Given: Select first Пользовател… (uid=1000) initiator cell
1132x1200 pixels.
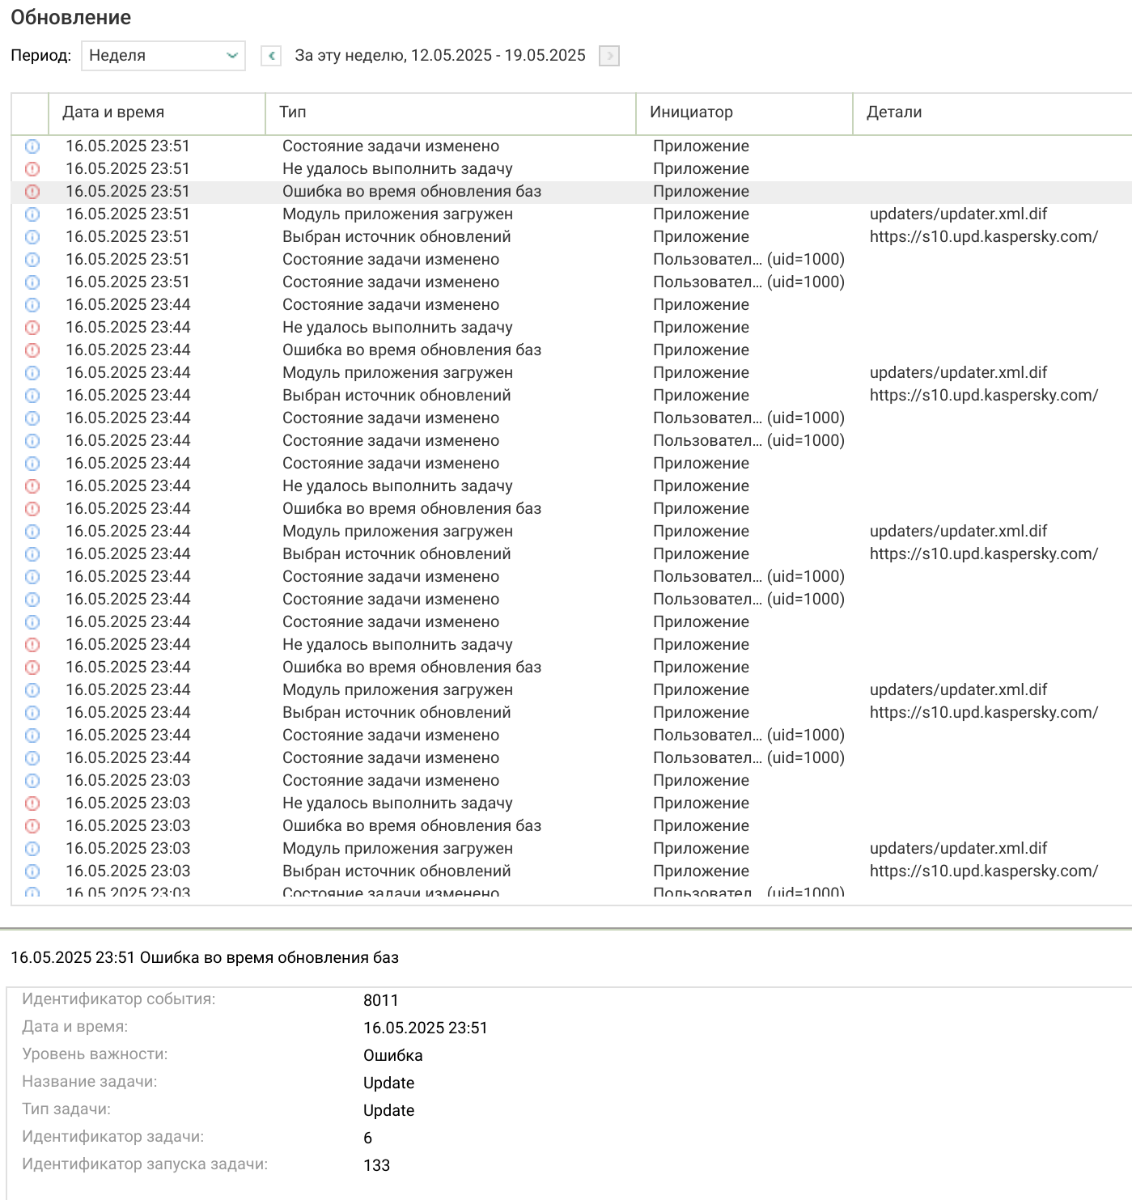Looking at the screenshot, I should 749,259.
